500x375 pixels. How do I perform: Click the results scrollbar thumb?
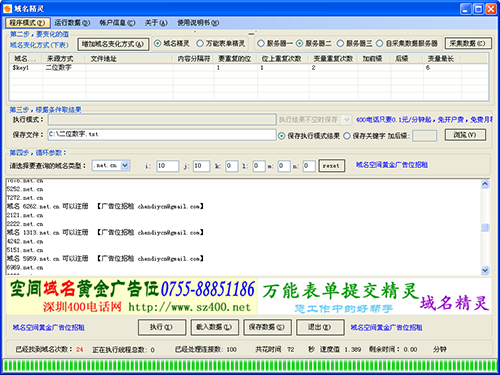click(x=485, y=227)
